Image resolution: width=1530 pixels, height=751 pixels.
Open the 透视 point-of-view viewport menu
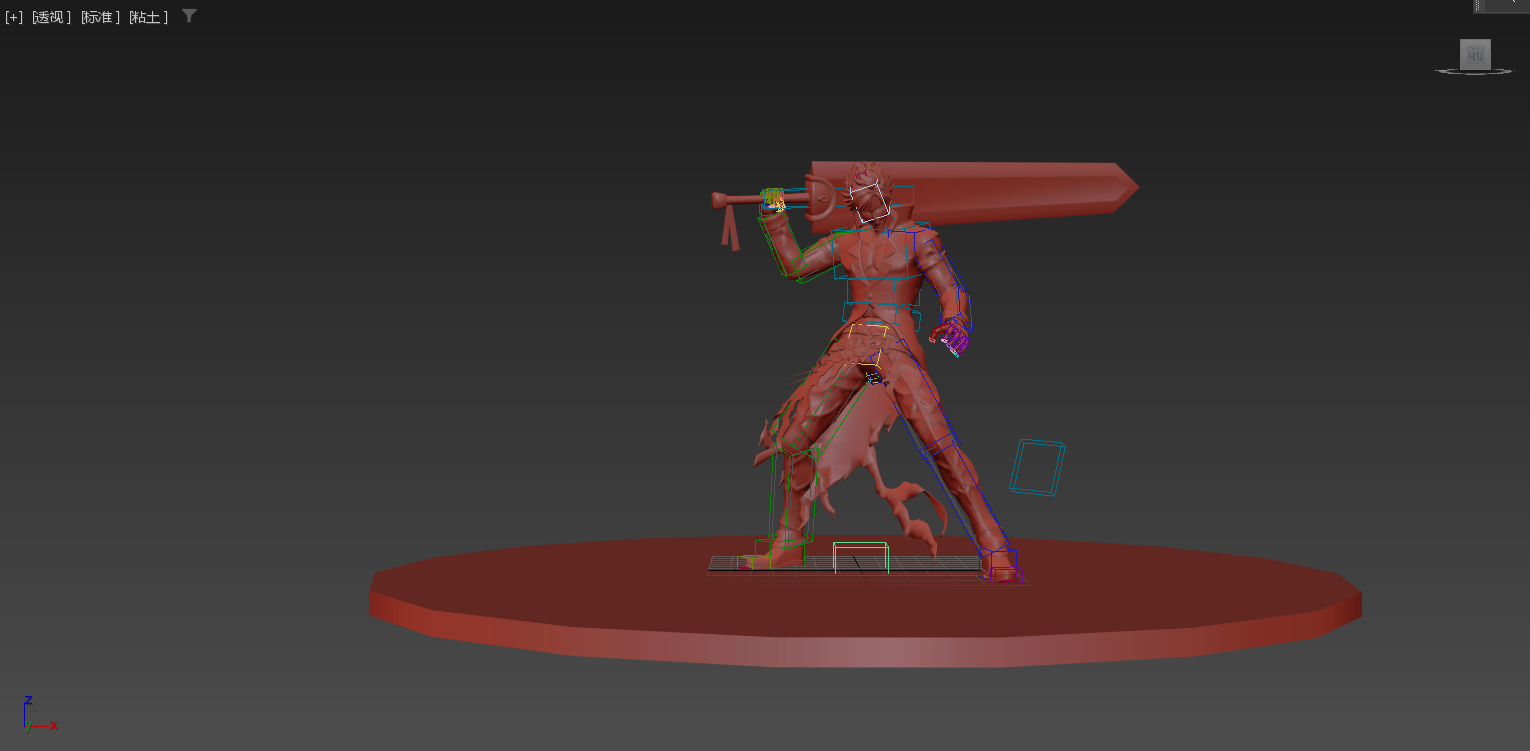click(x=51, y=17)
